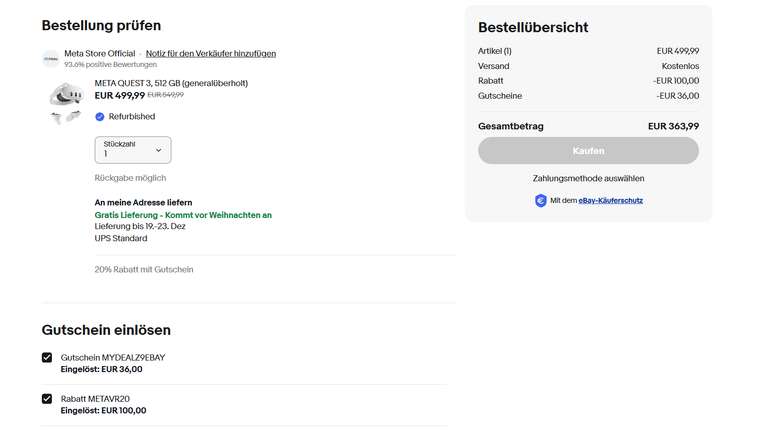This screenshot has width=768, height=430.
Task: Click the grey Kaufen button
Action: 588,150
